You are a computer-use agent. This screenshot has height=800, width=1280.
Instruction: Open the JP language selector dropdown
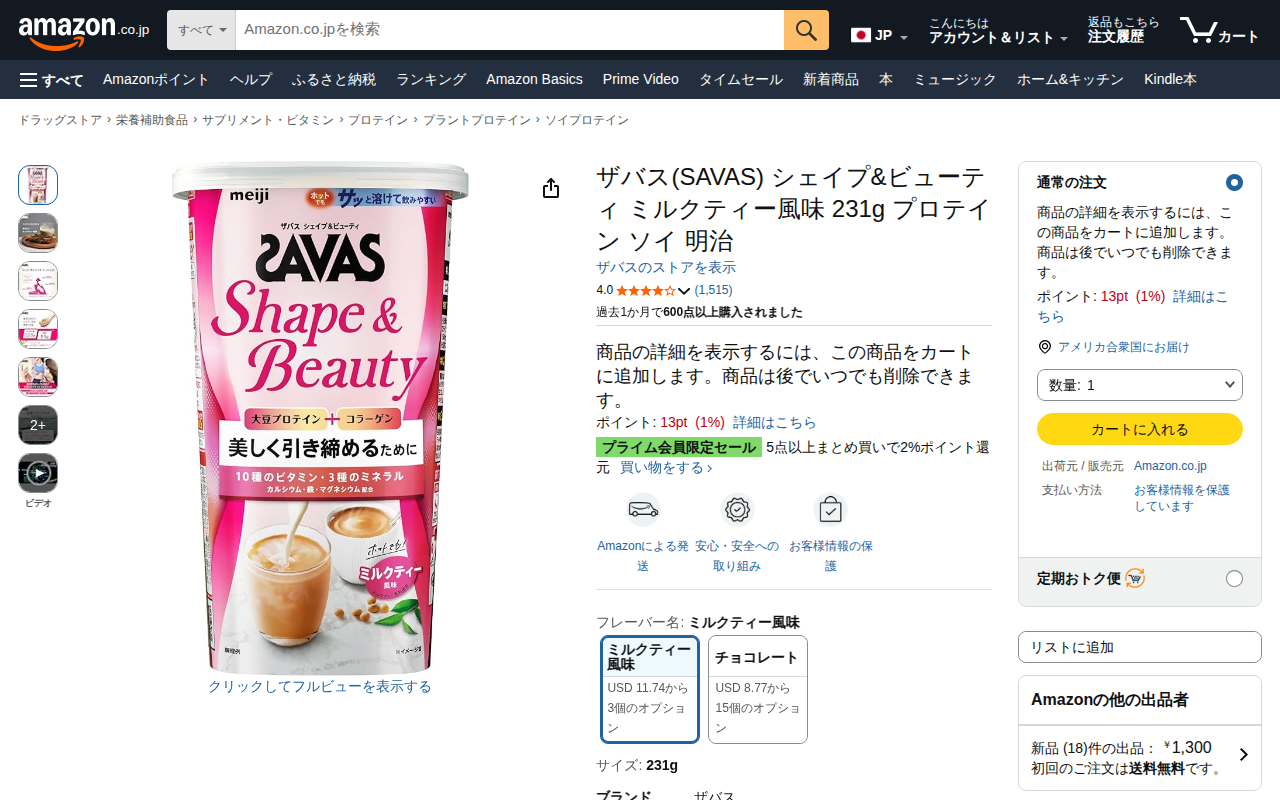[880, 36]
